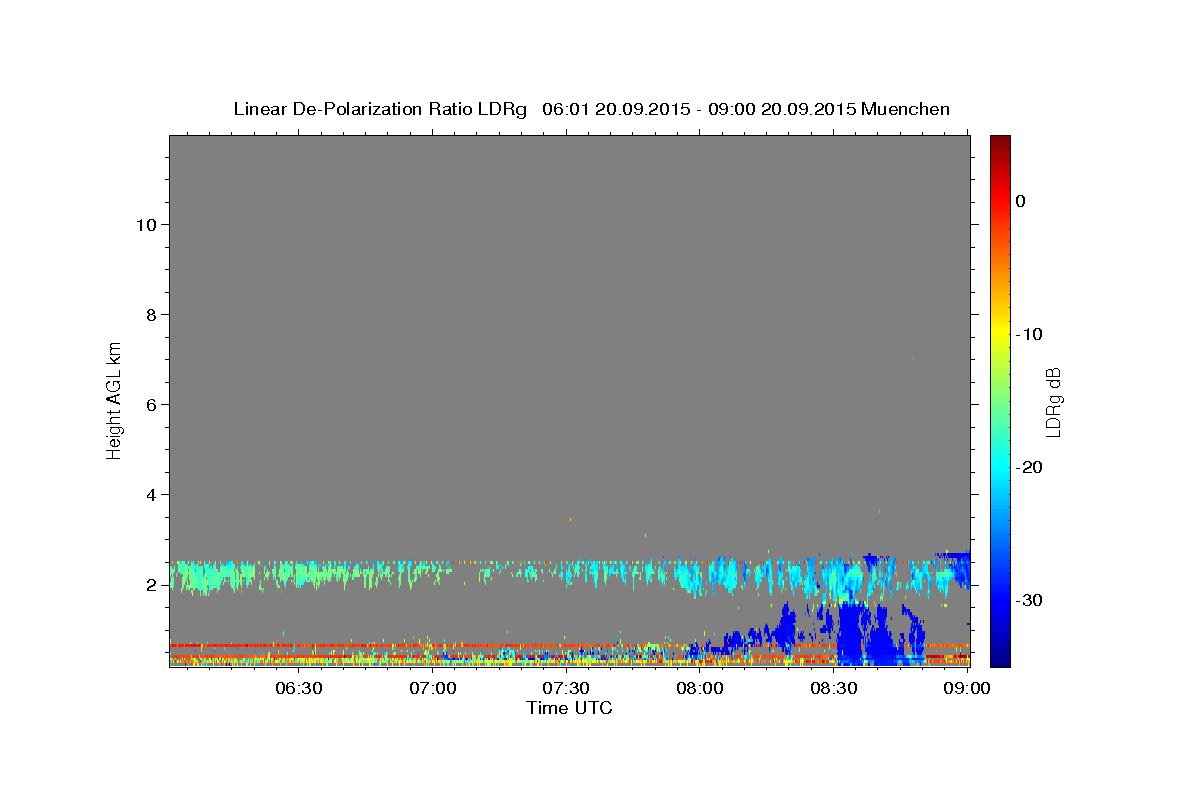Click the dark blue bottom of colorbar
Image resolution: width=1200 pixels, height=800 pixels.
tap(1000, 655)
